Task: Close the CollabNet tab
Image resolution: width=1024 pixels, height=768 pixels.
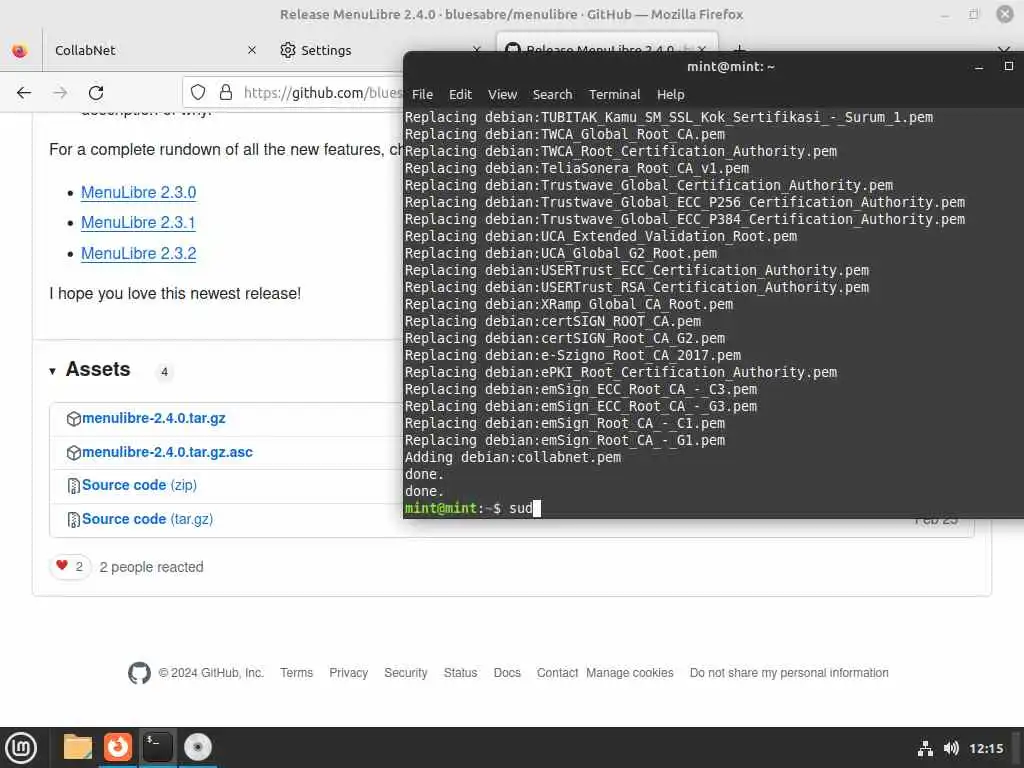Action: coord(252,50)
